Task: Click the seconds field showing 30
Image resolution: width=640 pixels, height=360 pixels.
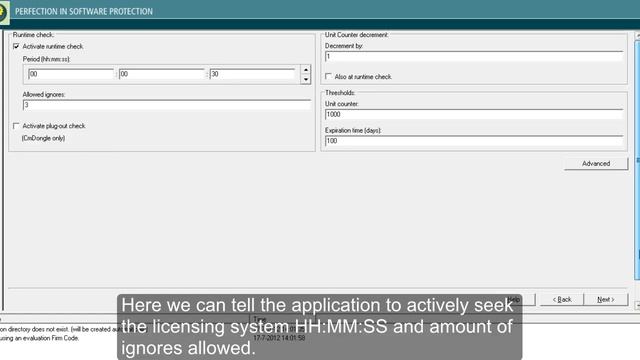Action: tap(252, 74)
